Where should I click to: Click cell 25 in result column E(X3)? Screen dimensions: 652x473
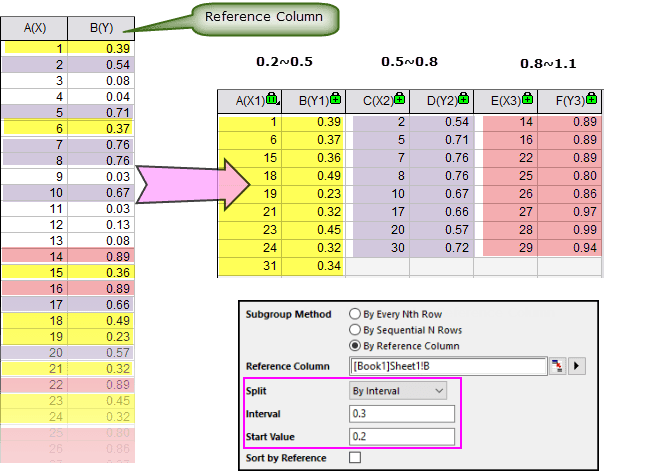coord(506,176)
